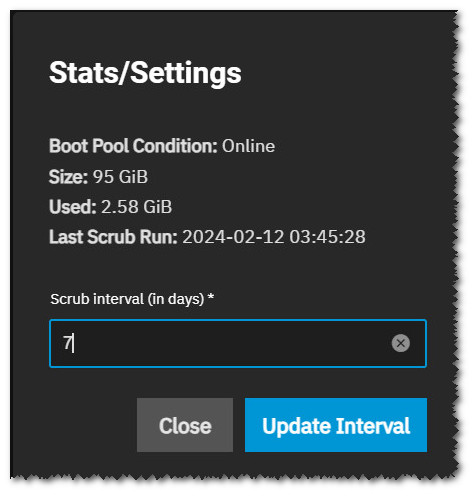Screen dimensions: 476x497
Task: Close the Stats/Settings dialog
Action: point(185,425)
